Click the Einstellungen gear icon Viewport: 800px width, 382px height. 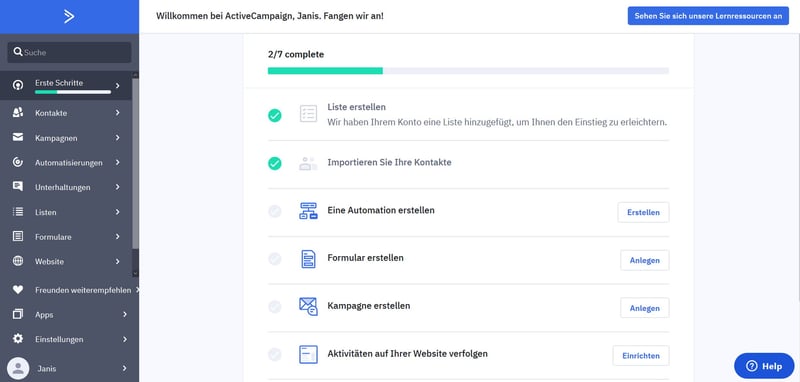click(18, 339)
